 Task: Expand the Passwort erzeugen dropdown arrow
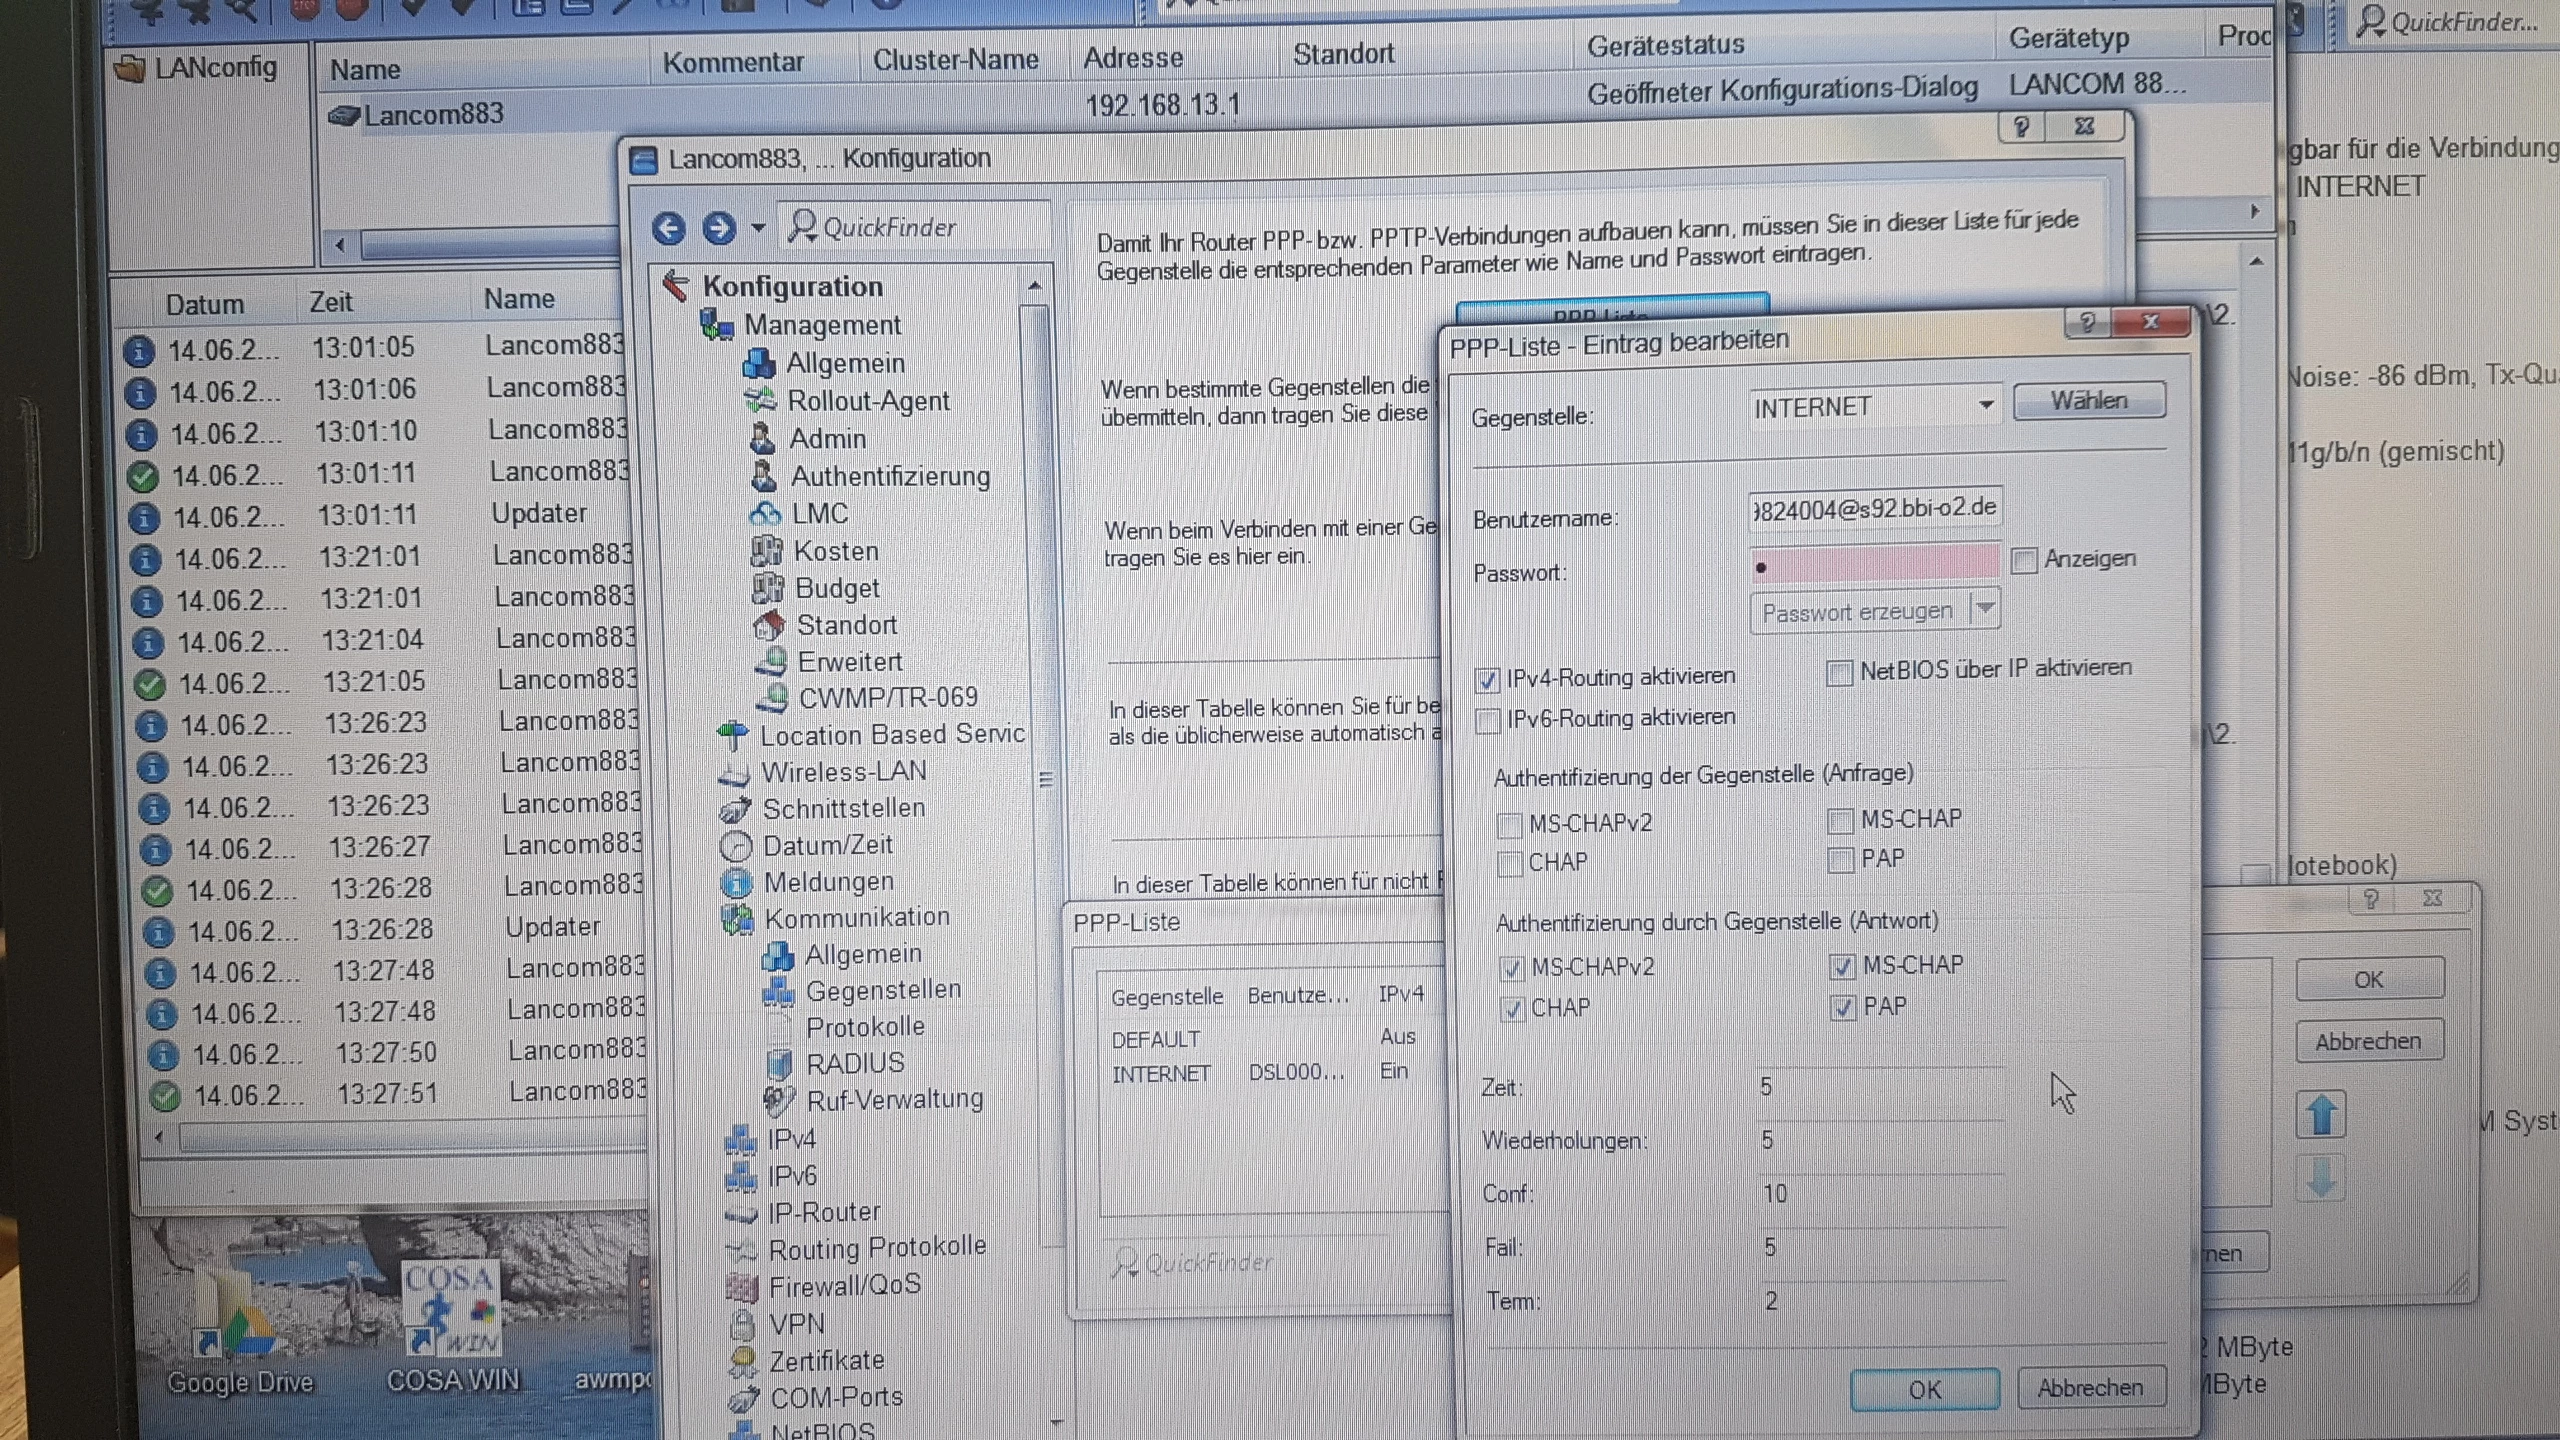click(x=1985, y=608)
